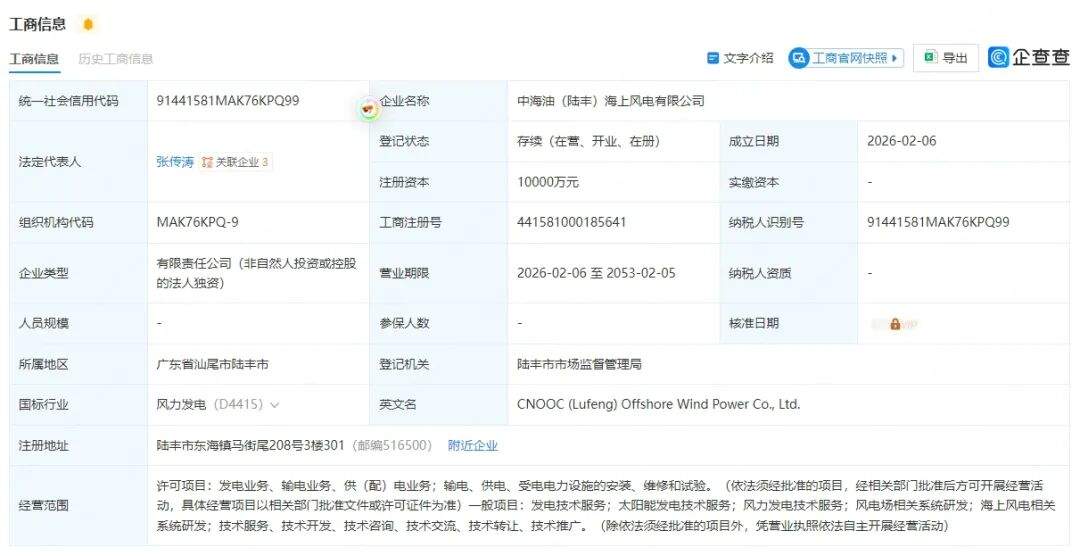
Task: Click the round floating icon near 企业名称
Action: [x=370, y=107]
